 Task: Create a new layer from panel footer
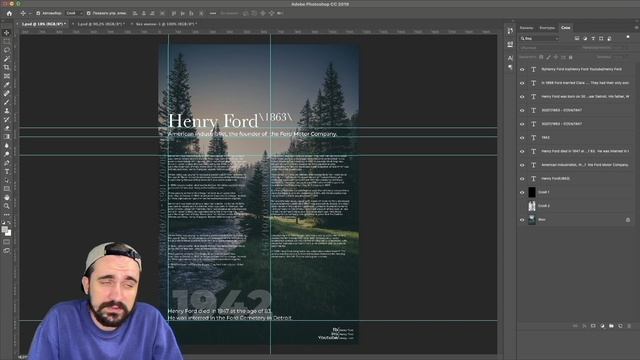620,326
